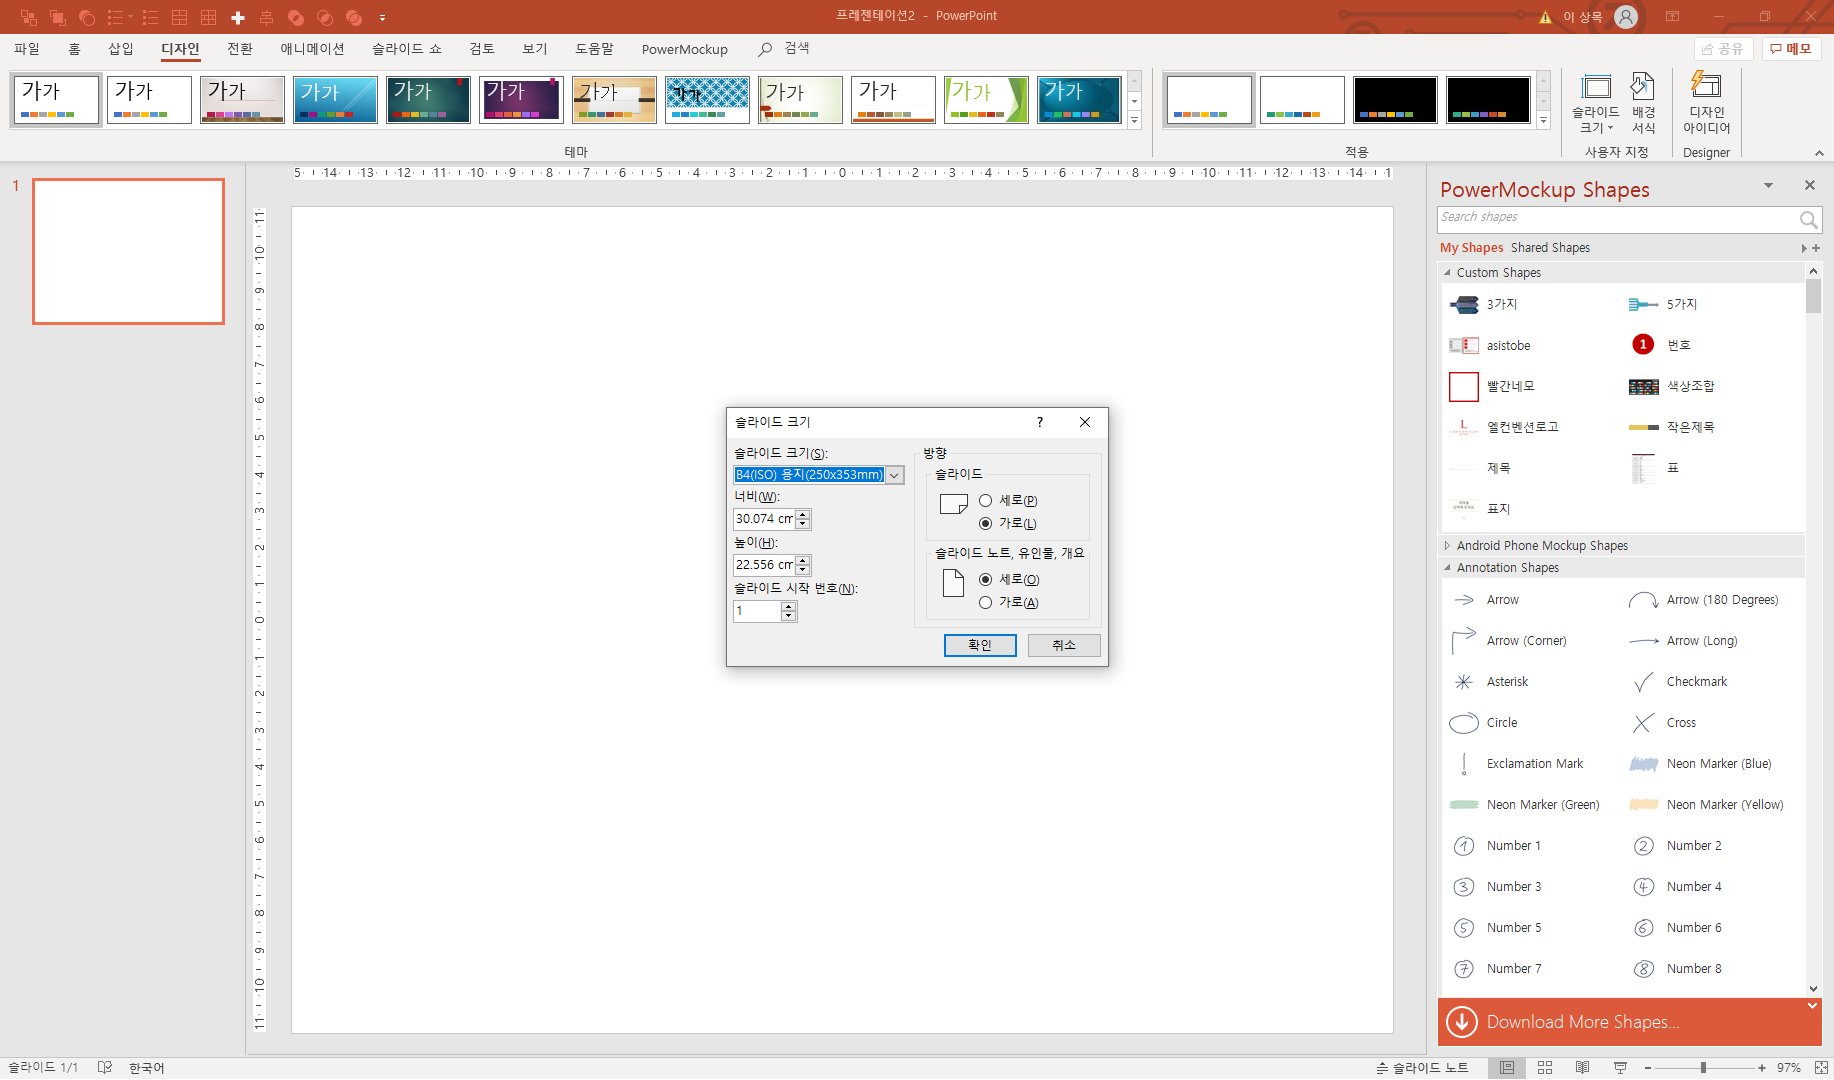Viewport: 1834px width, 1080px height.
Task: Open the 파일 menu tab
Action: [x=27, y=49]
